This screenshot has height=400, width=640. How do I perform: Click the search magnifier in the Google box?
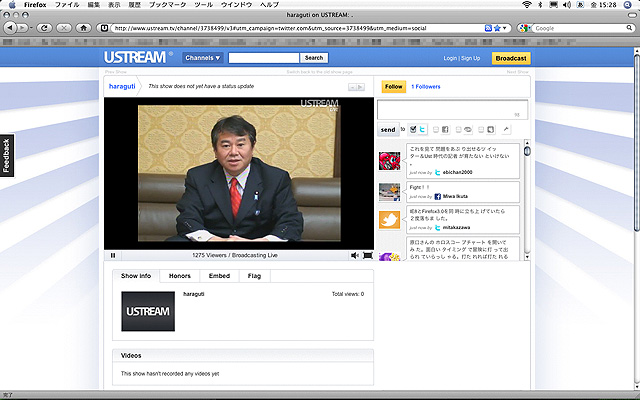coord(629,28)
